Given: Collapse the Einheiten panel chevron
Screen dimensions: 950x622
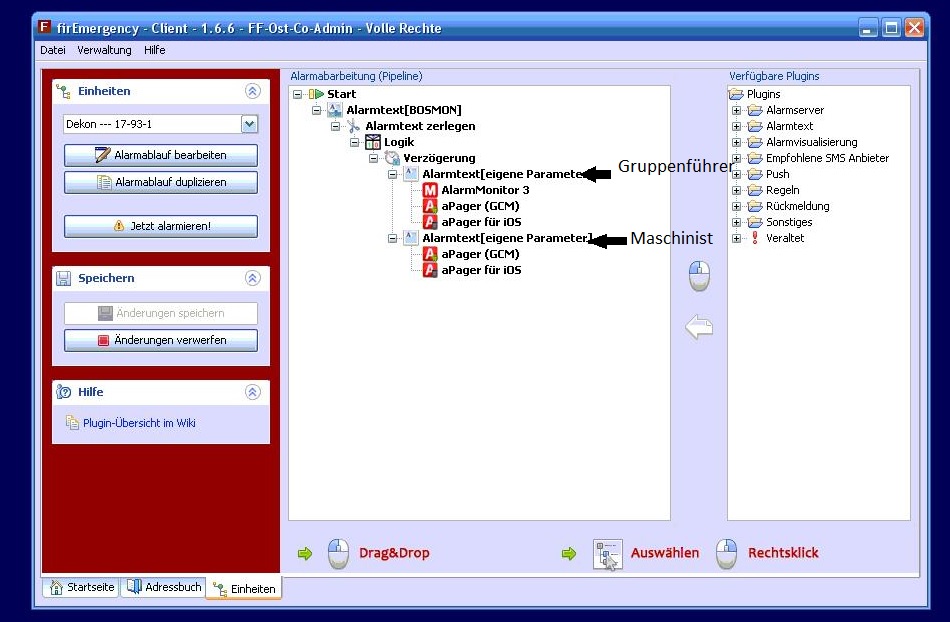Looking at the screenshot, I should 252,91.
